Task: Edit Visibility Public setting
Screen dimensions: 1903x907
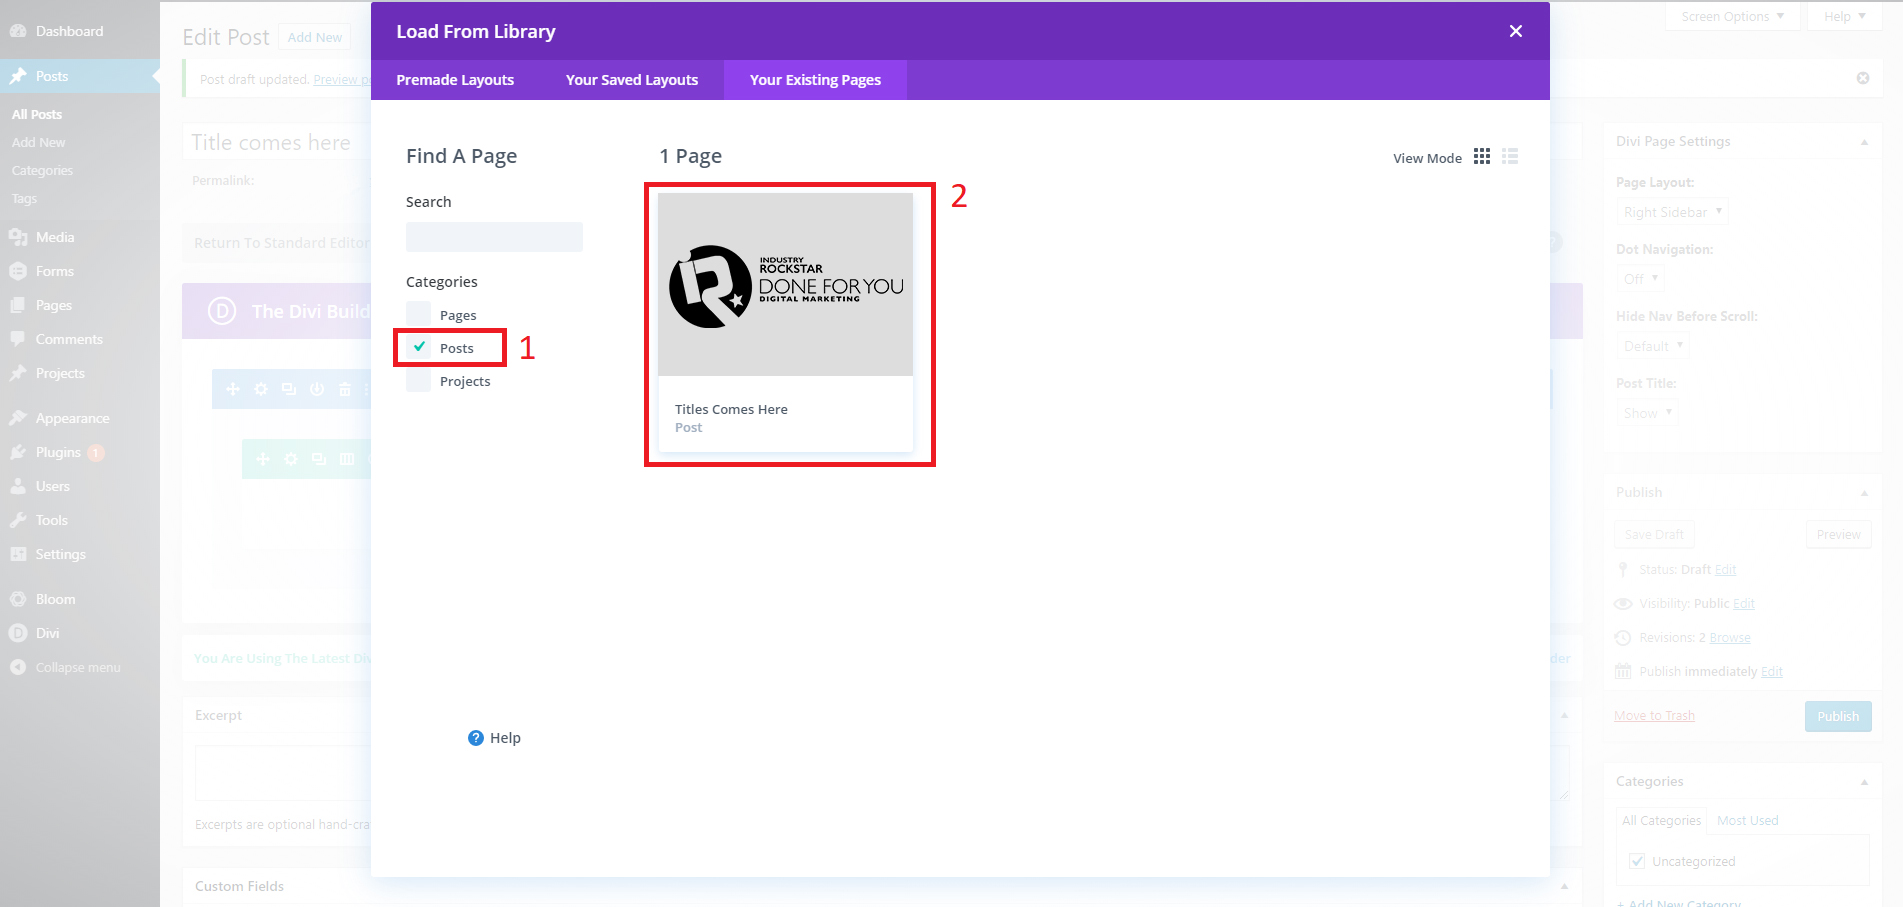Action: (1744, 604)
